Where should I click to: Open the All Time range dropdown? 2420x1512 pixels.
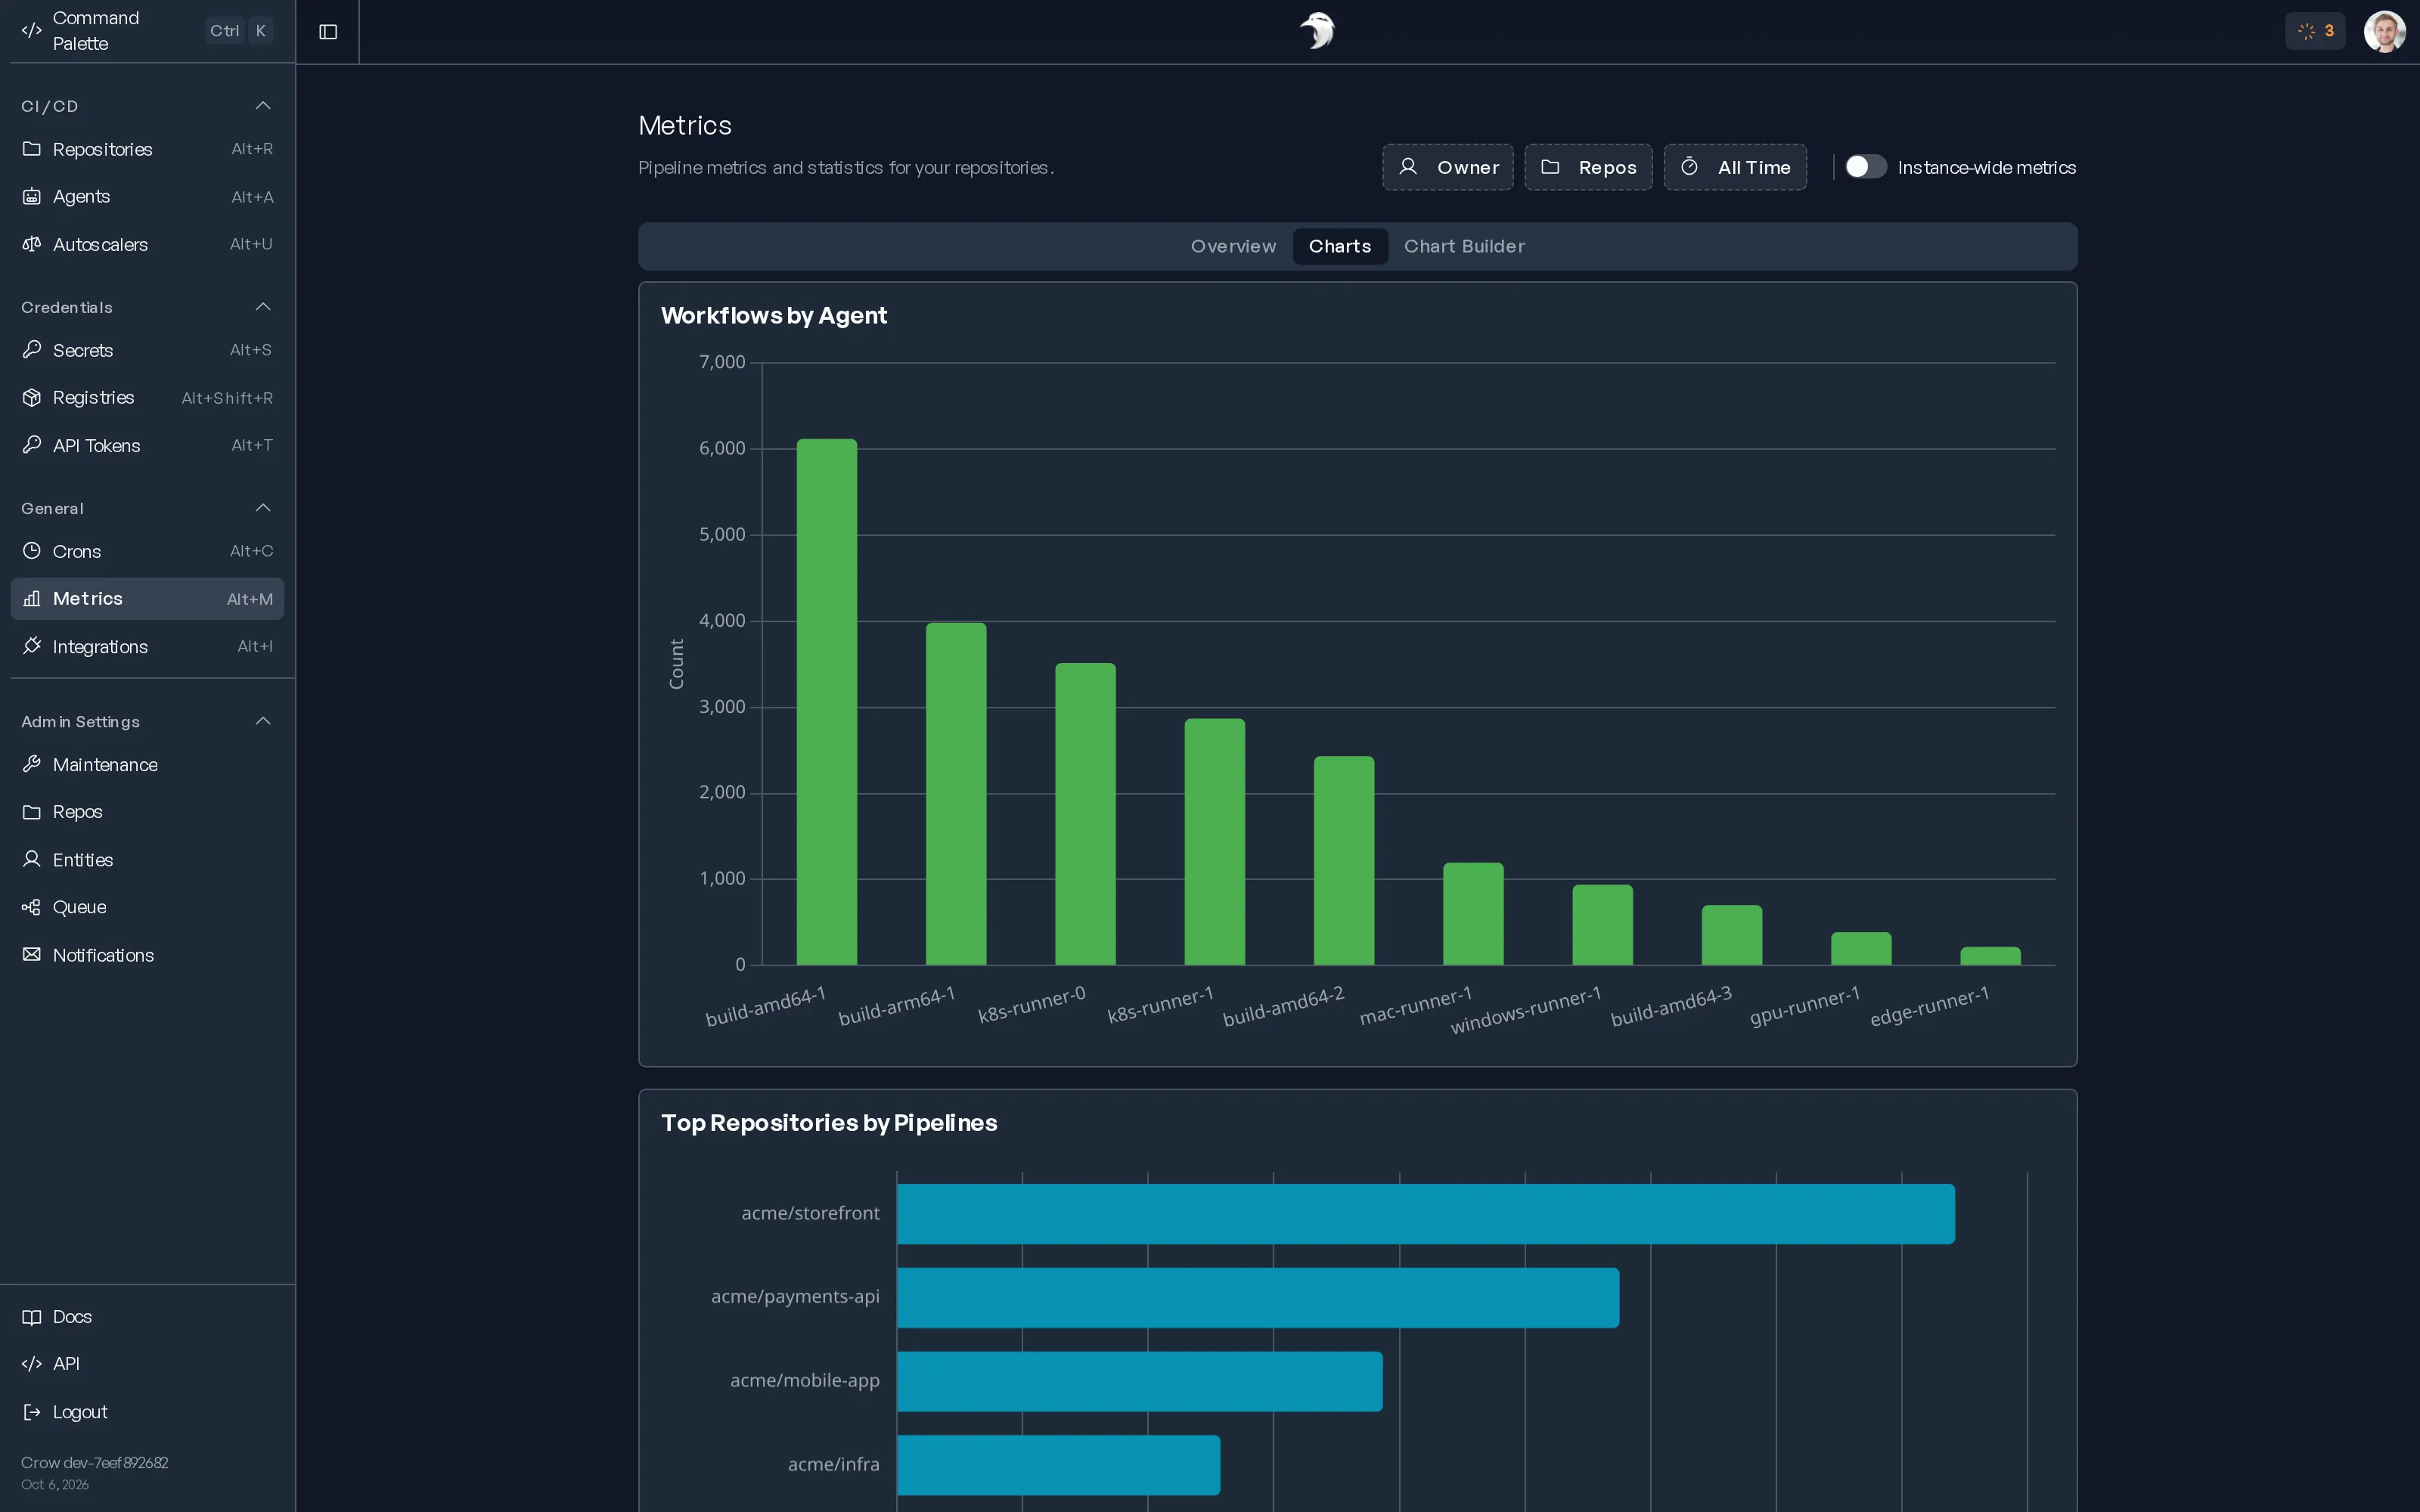1735,167
